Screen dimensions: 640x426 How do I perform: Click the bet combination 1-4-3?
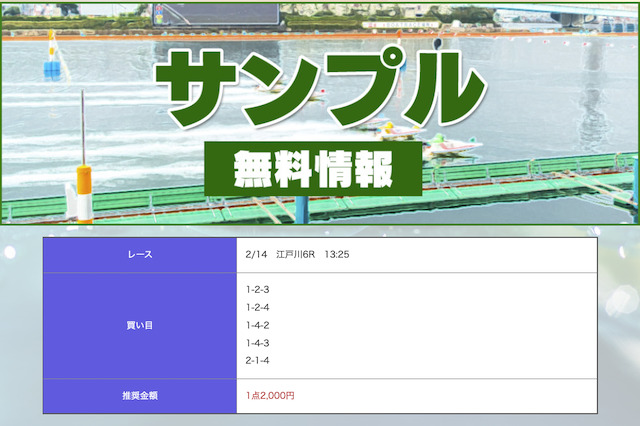[x=258, y=343]
